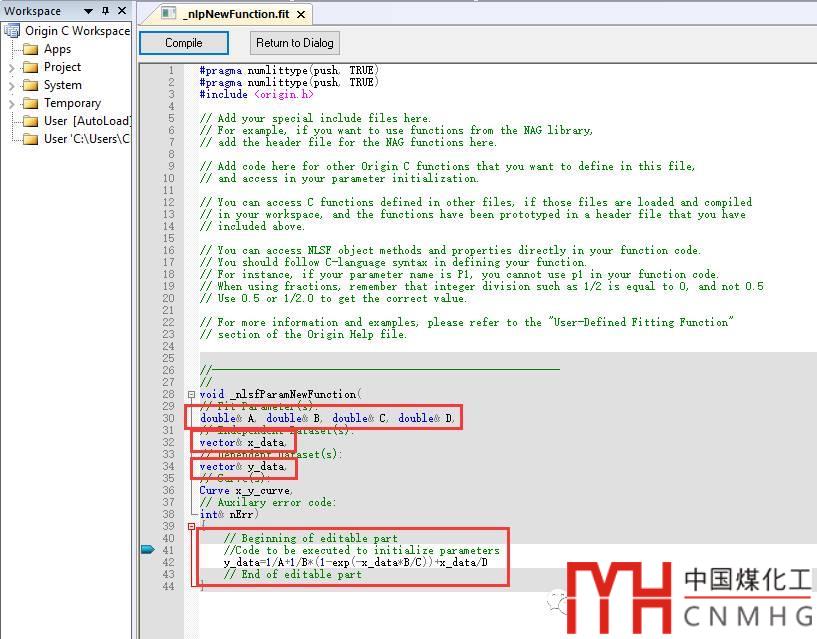
Task: Click the '// Auxilary error code:' comment
Action: click(268, 502)
